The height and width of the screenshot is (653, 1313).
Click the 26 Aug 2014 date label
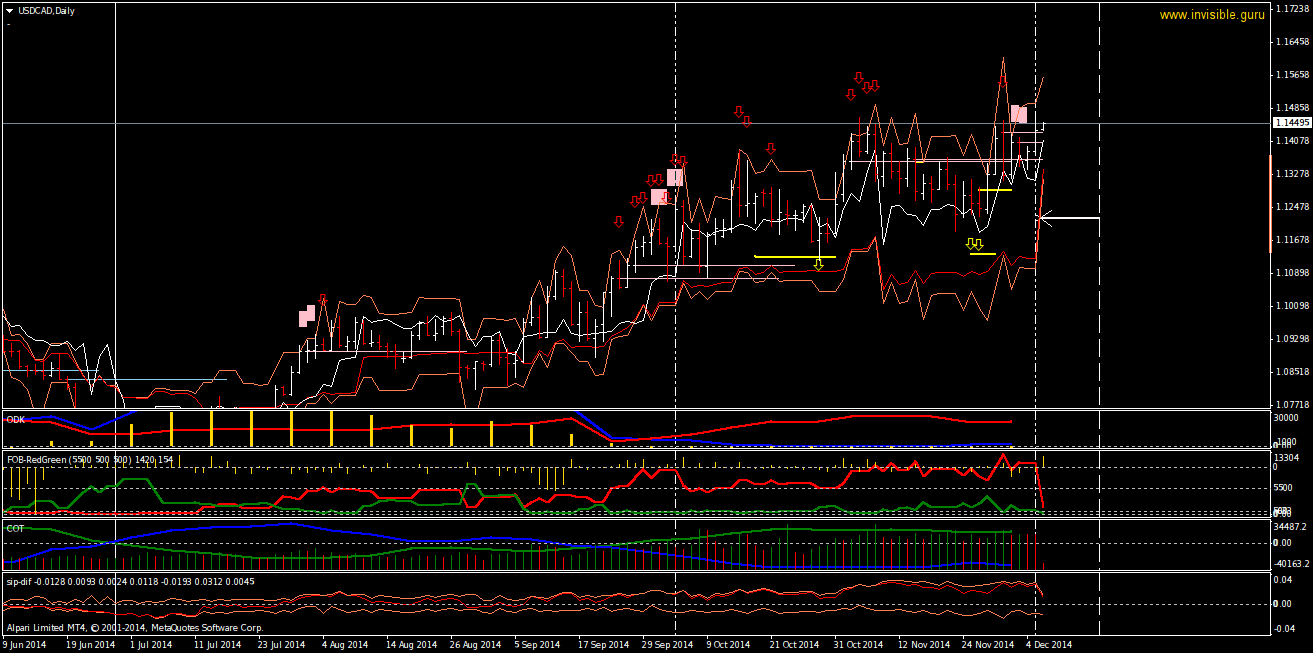tap(476, 645)
